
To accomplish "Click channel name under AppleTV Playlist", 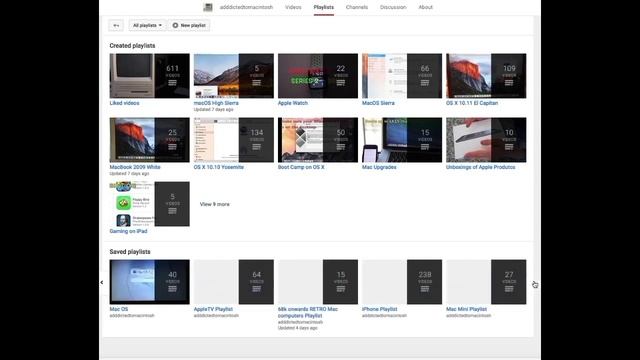I will 216,316.
